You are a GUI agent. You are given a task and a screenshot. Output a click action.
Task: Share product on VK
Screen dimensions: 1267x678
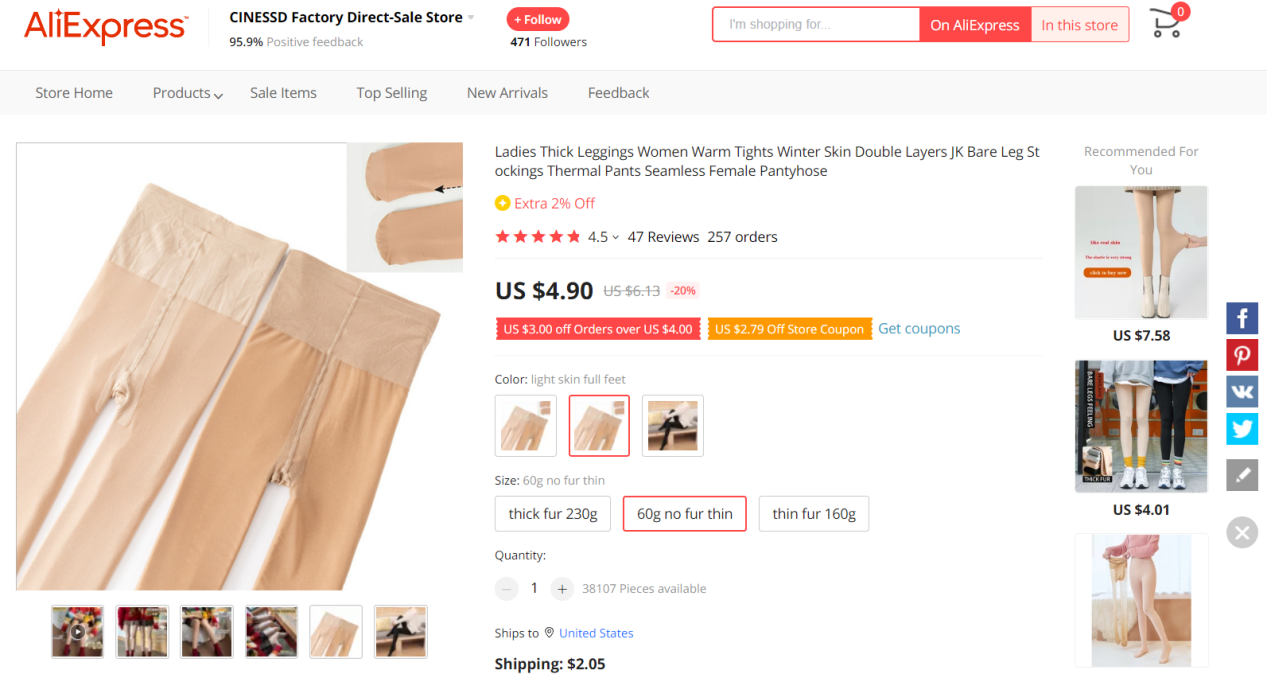tap(1242, 391)
